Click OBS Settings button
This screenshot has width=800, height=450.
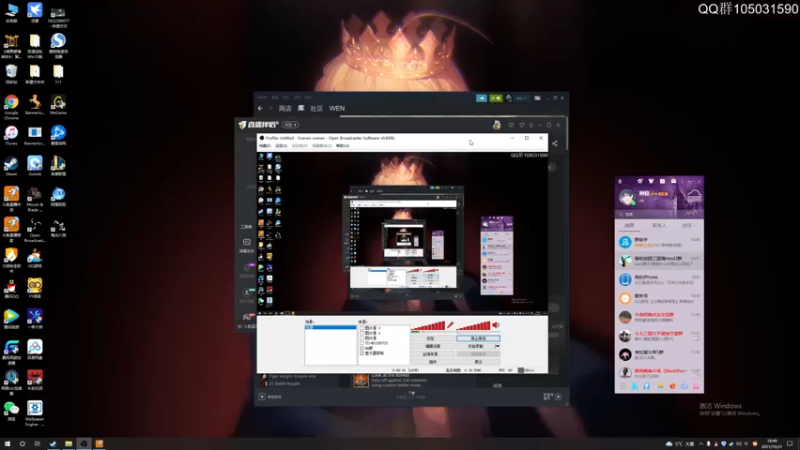point(431,338)
